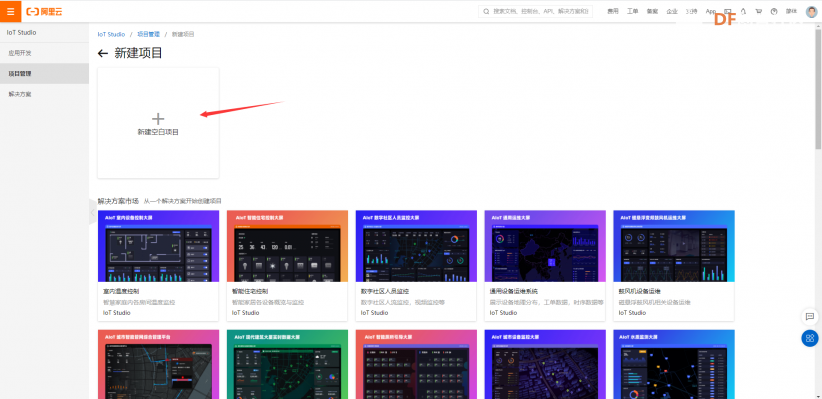
Task: Switch language via 简体 option
Action: click(x=791, y=12)
